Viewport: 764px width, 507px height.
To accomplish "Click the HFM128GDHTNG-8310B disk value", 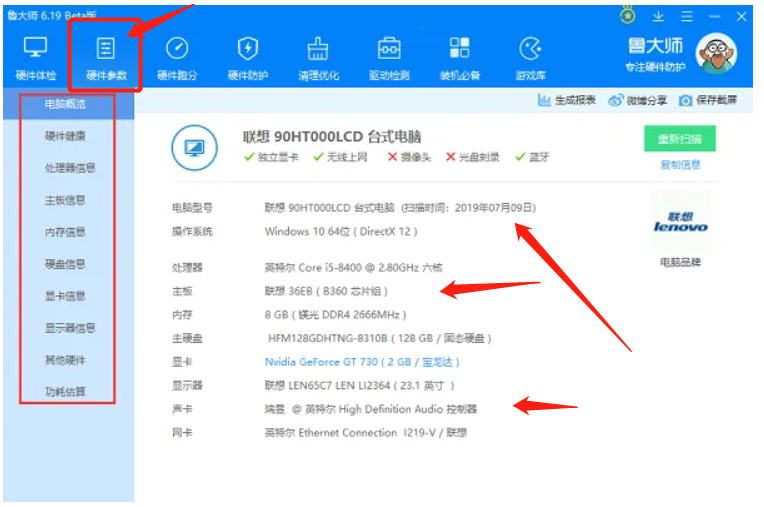I will point(380,338).
